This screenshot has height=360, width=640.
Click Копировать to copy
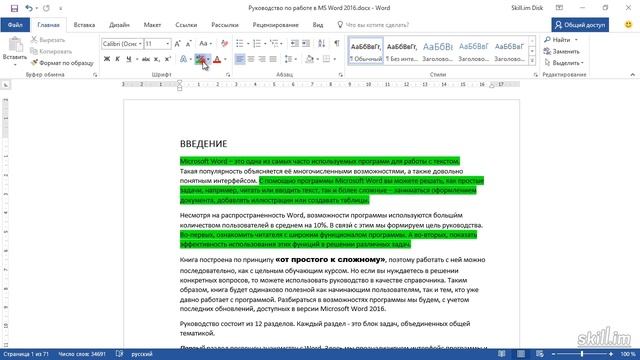(51, 51)
